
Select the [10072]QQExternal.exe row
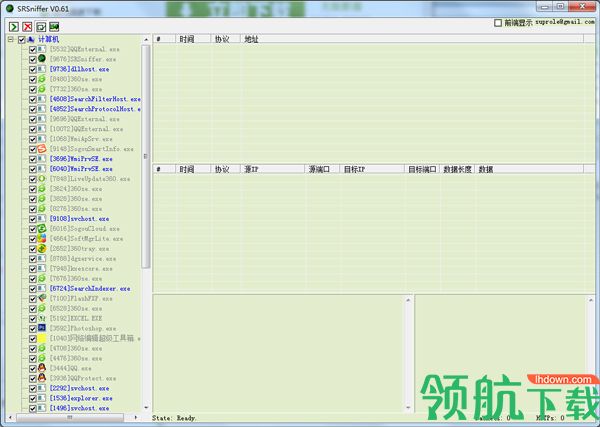coord(86,129)
